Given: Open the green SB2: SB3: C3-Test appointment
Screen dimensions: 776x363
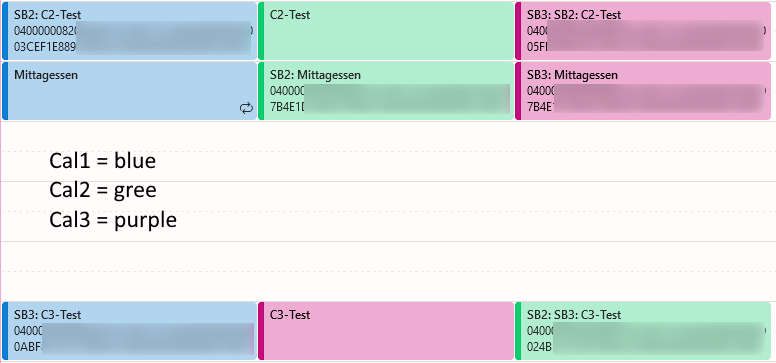Looking at the screenshot, I should pos(643,331).
